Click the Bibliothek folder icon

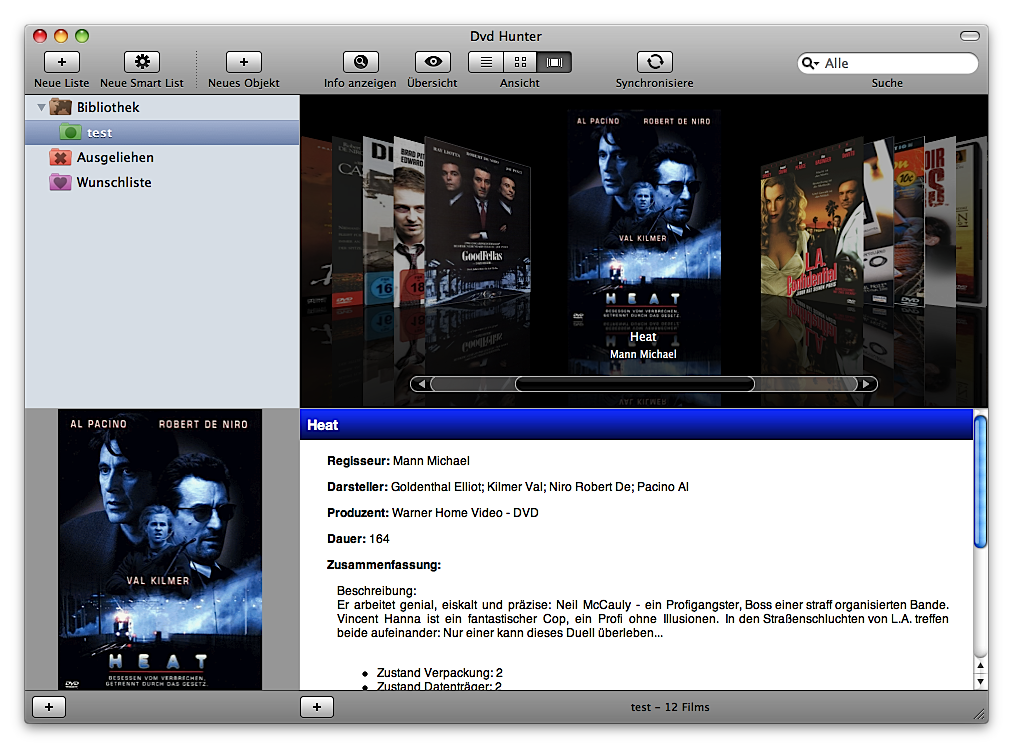[x=61, y=107]
